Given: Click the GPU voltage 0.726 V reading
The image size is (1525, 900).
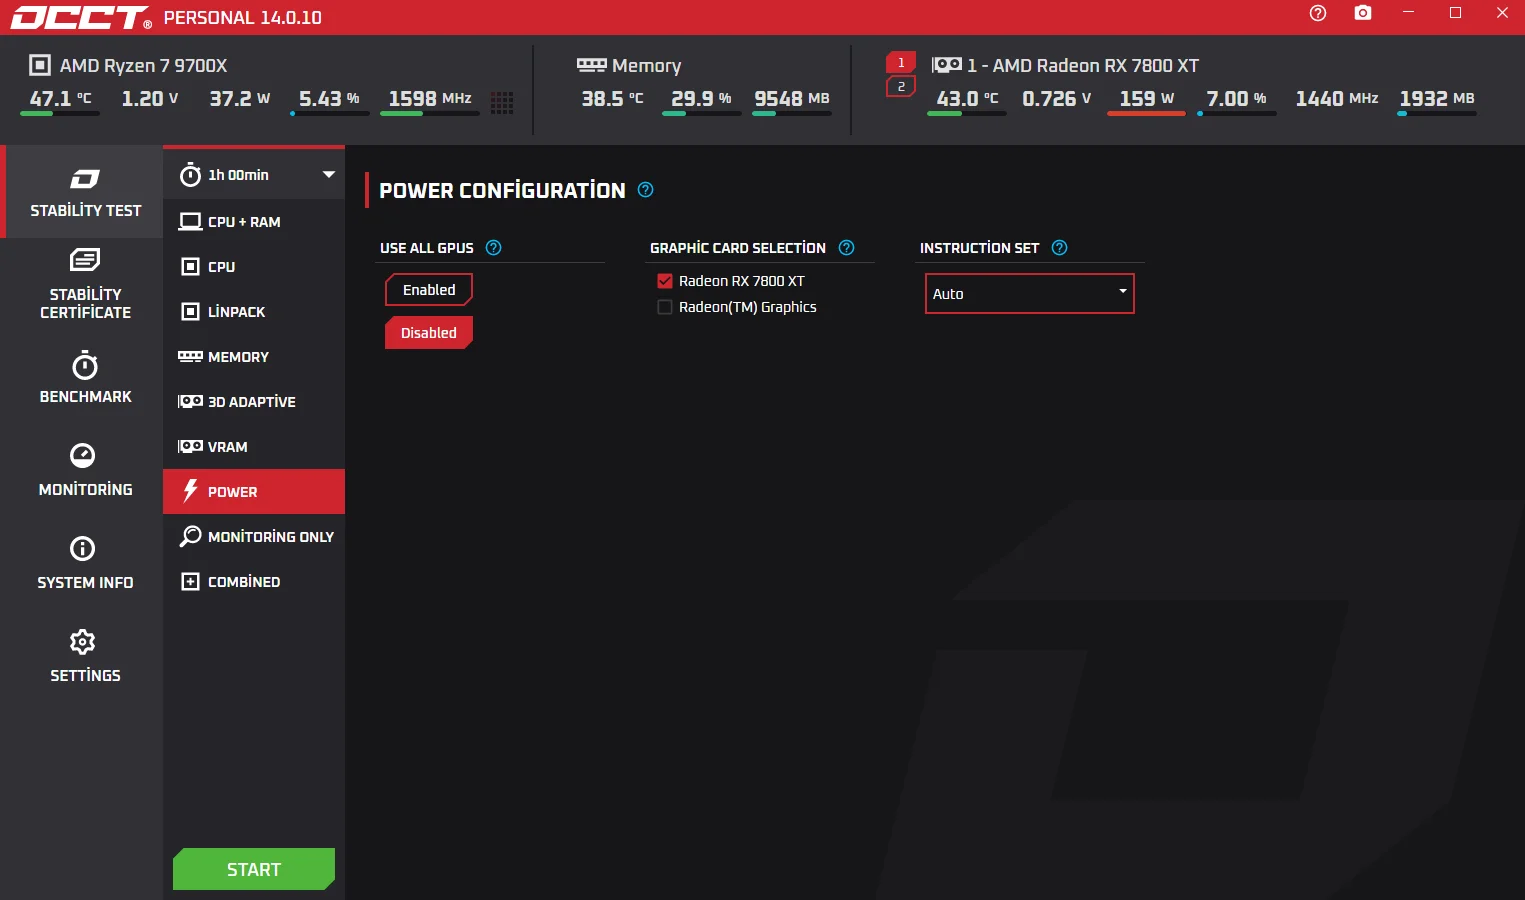Looking at the screenshot, I should click(x=1056, y=98).
